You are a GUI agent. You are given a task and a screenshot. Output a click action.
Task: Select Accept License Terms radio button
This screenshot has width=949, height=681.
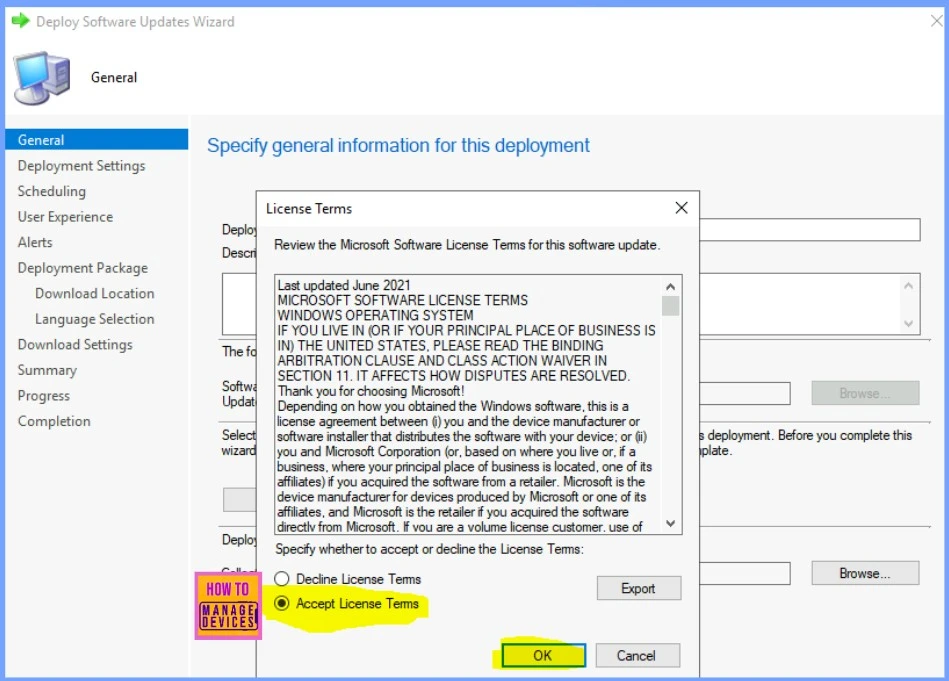(x=281, y=604)
